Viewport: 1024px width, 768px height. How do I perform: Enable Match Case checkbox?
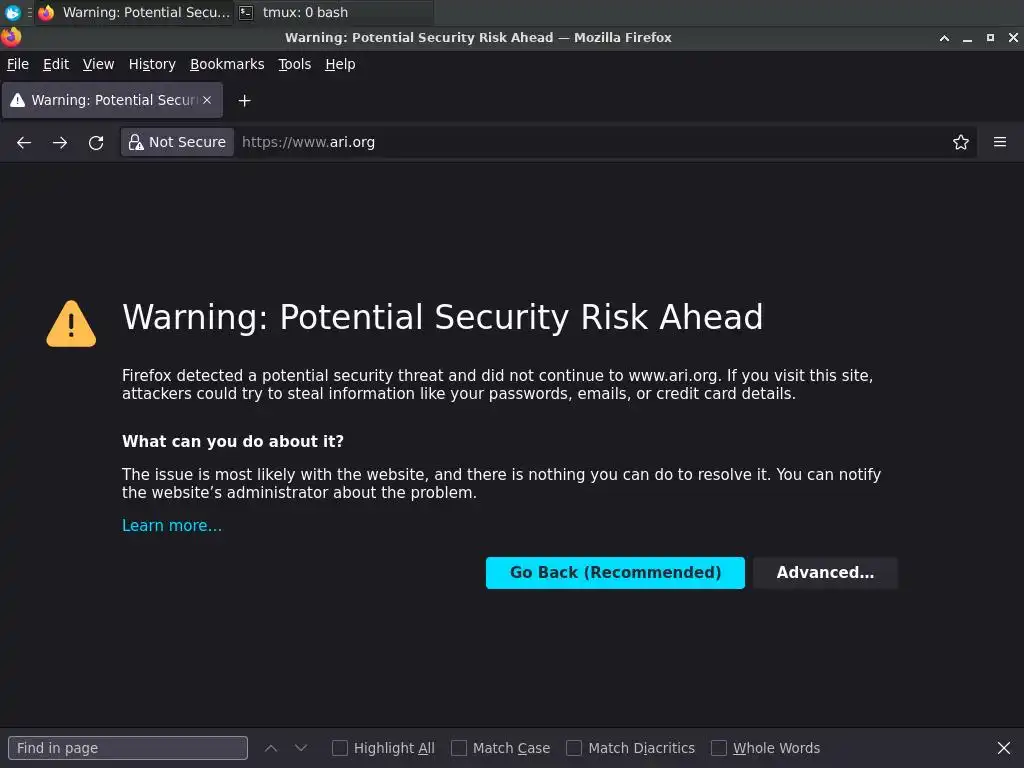459,748
